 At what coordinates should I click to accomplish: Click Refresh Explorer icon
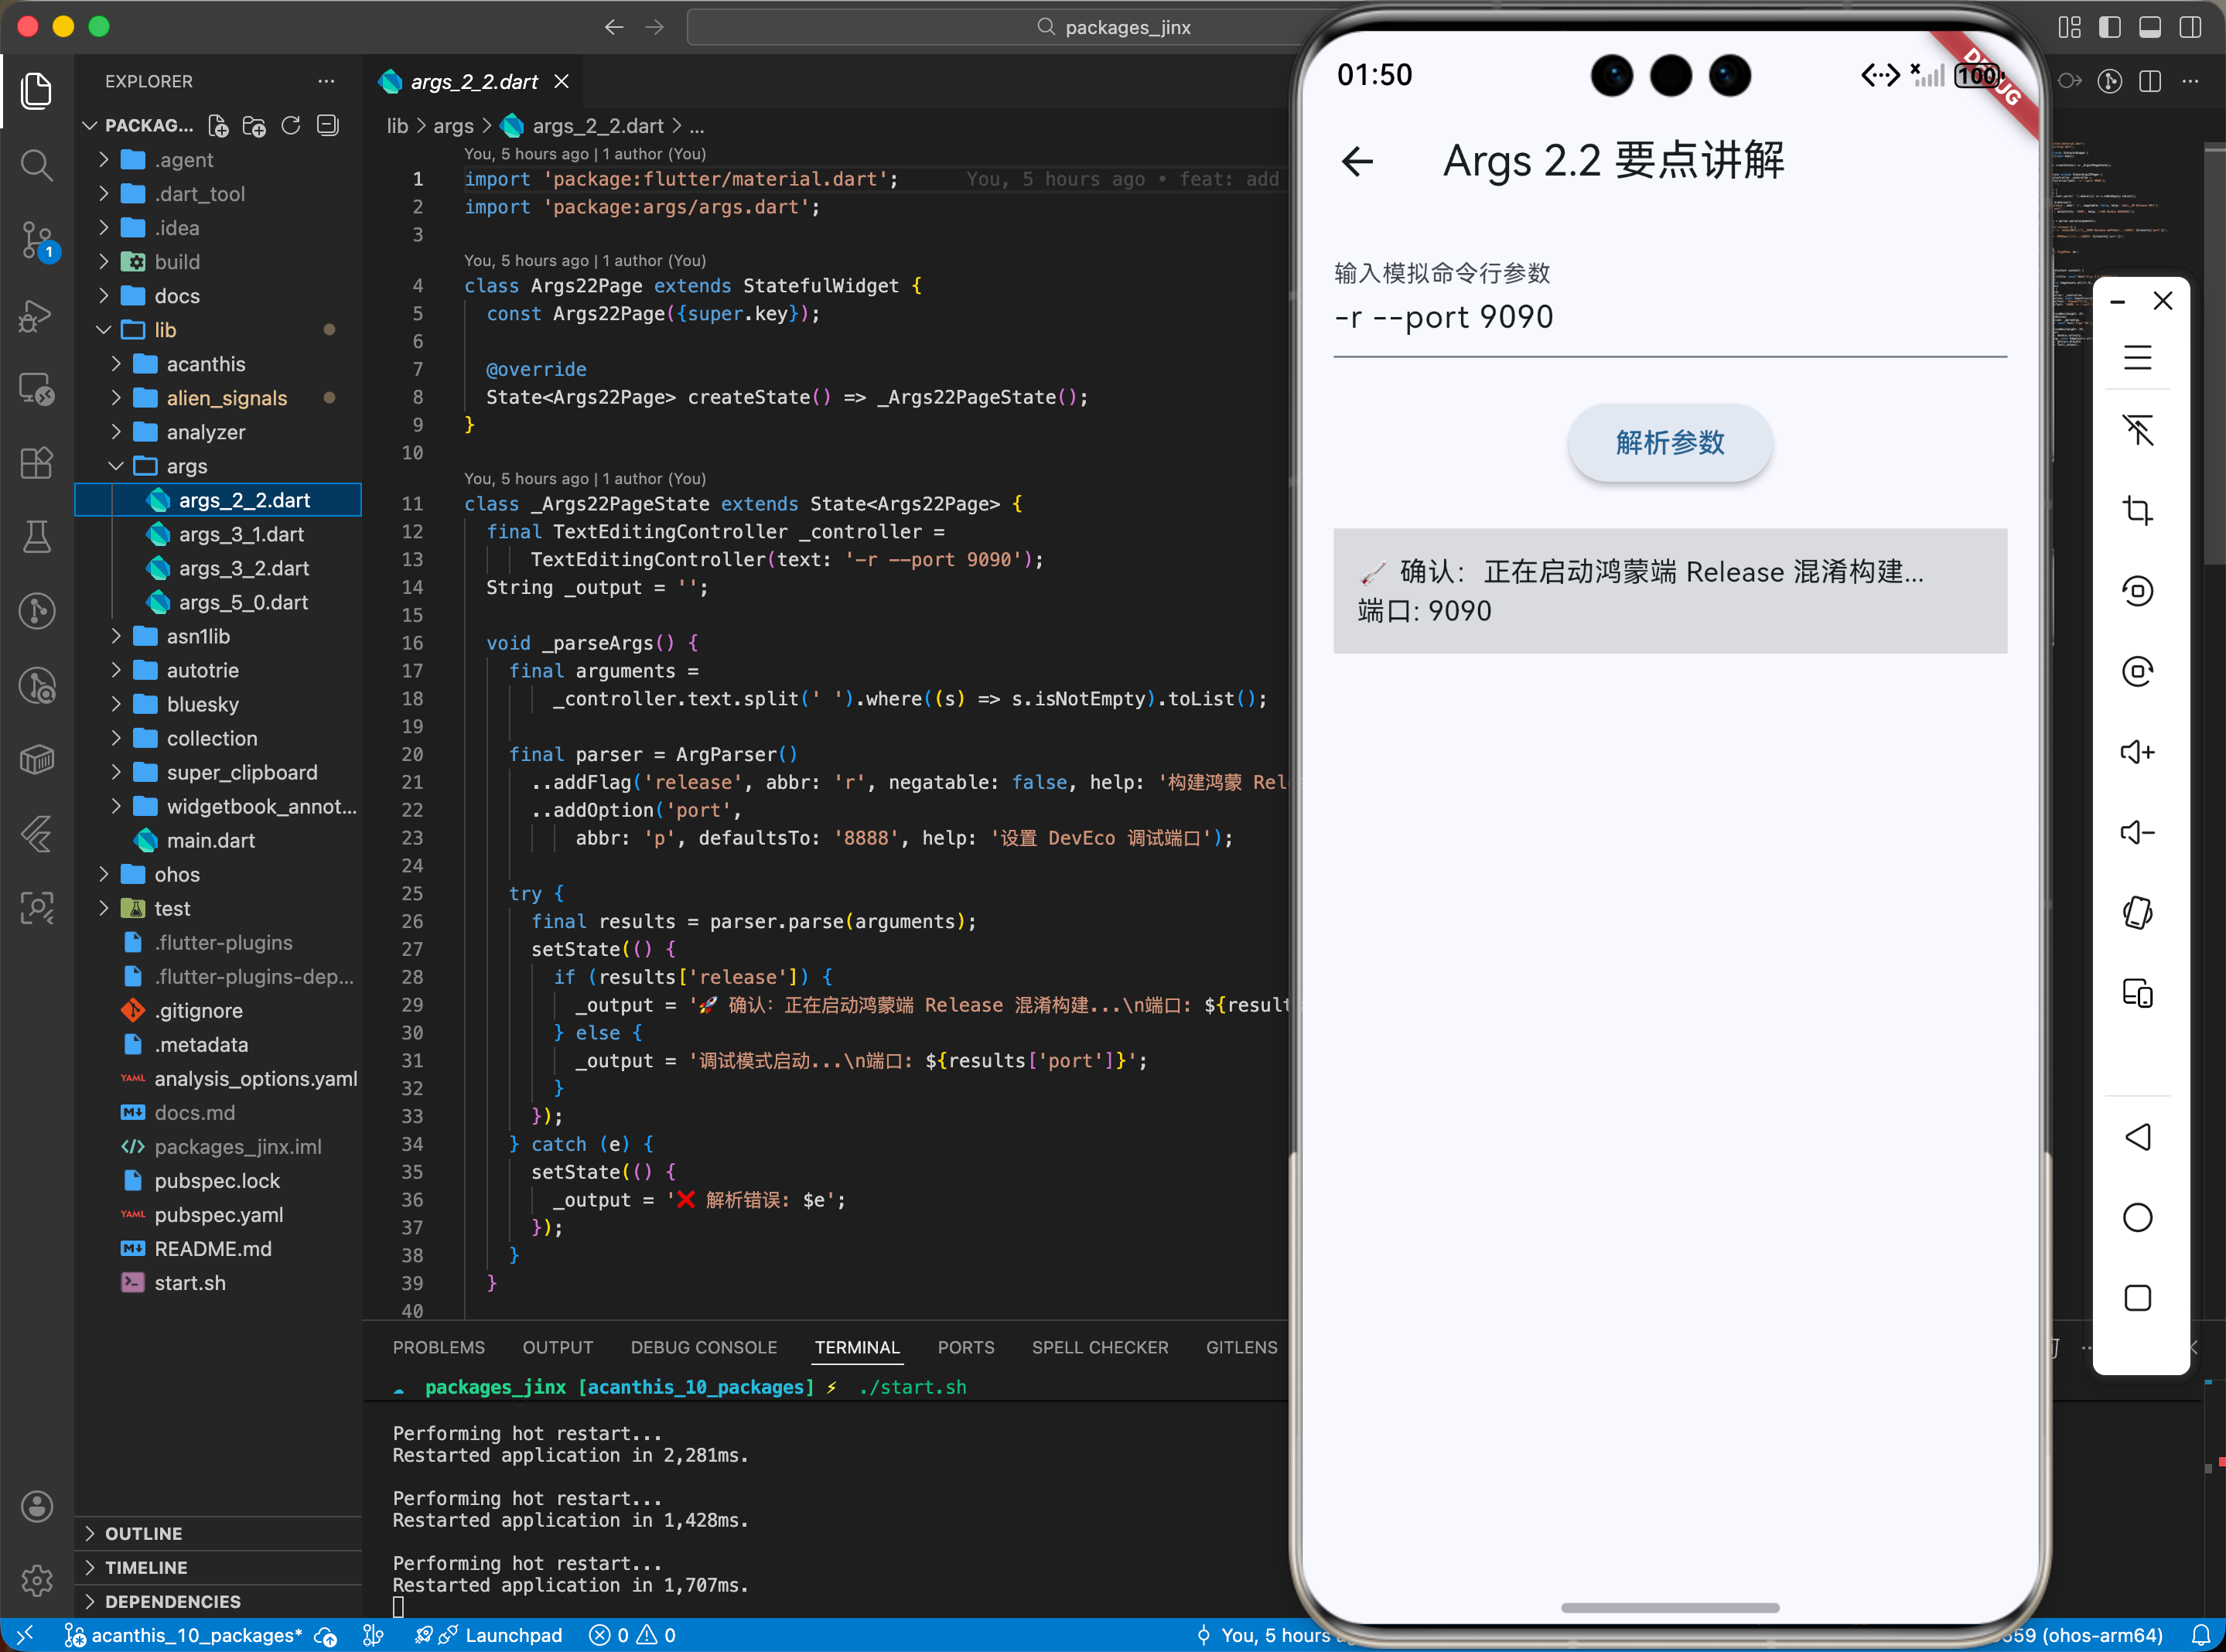coord(291,126)
